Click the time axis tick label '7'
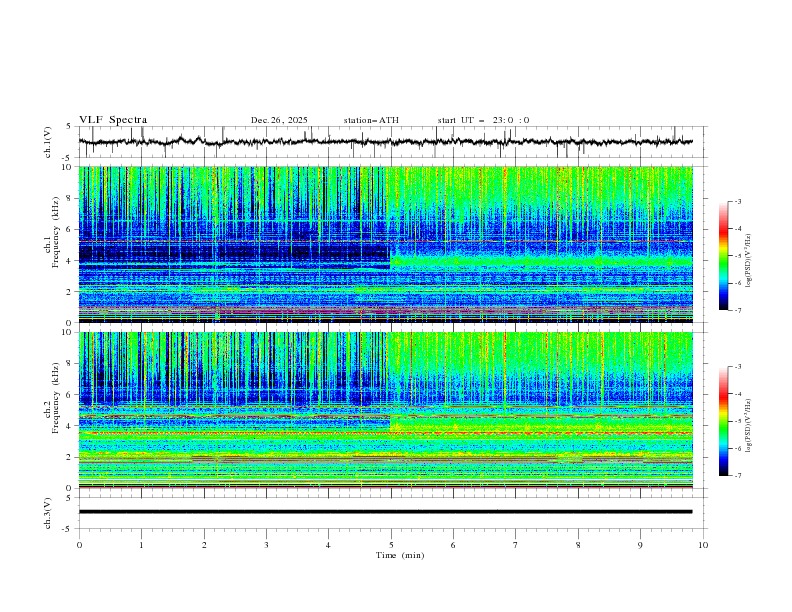 click(x=516, y=545)
